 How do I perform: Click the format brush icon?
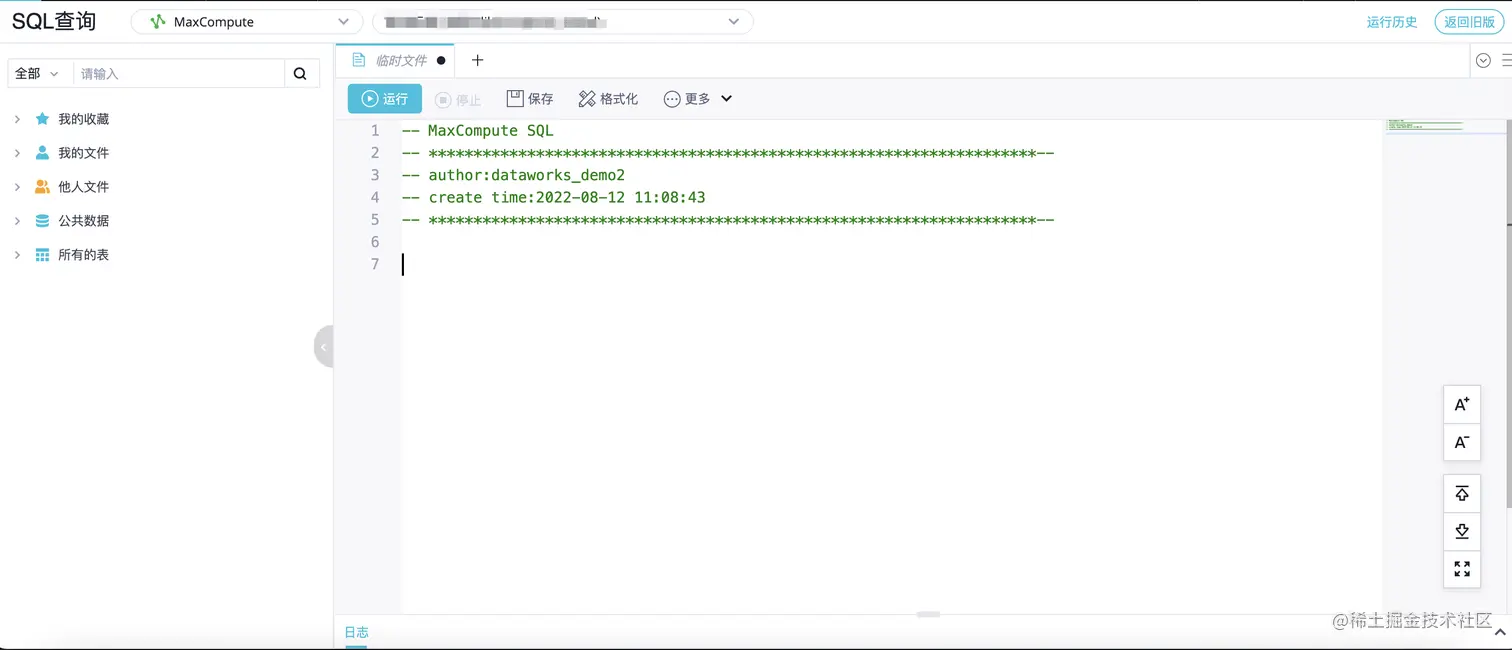587,99
